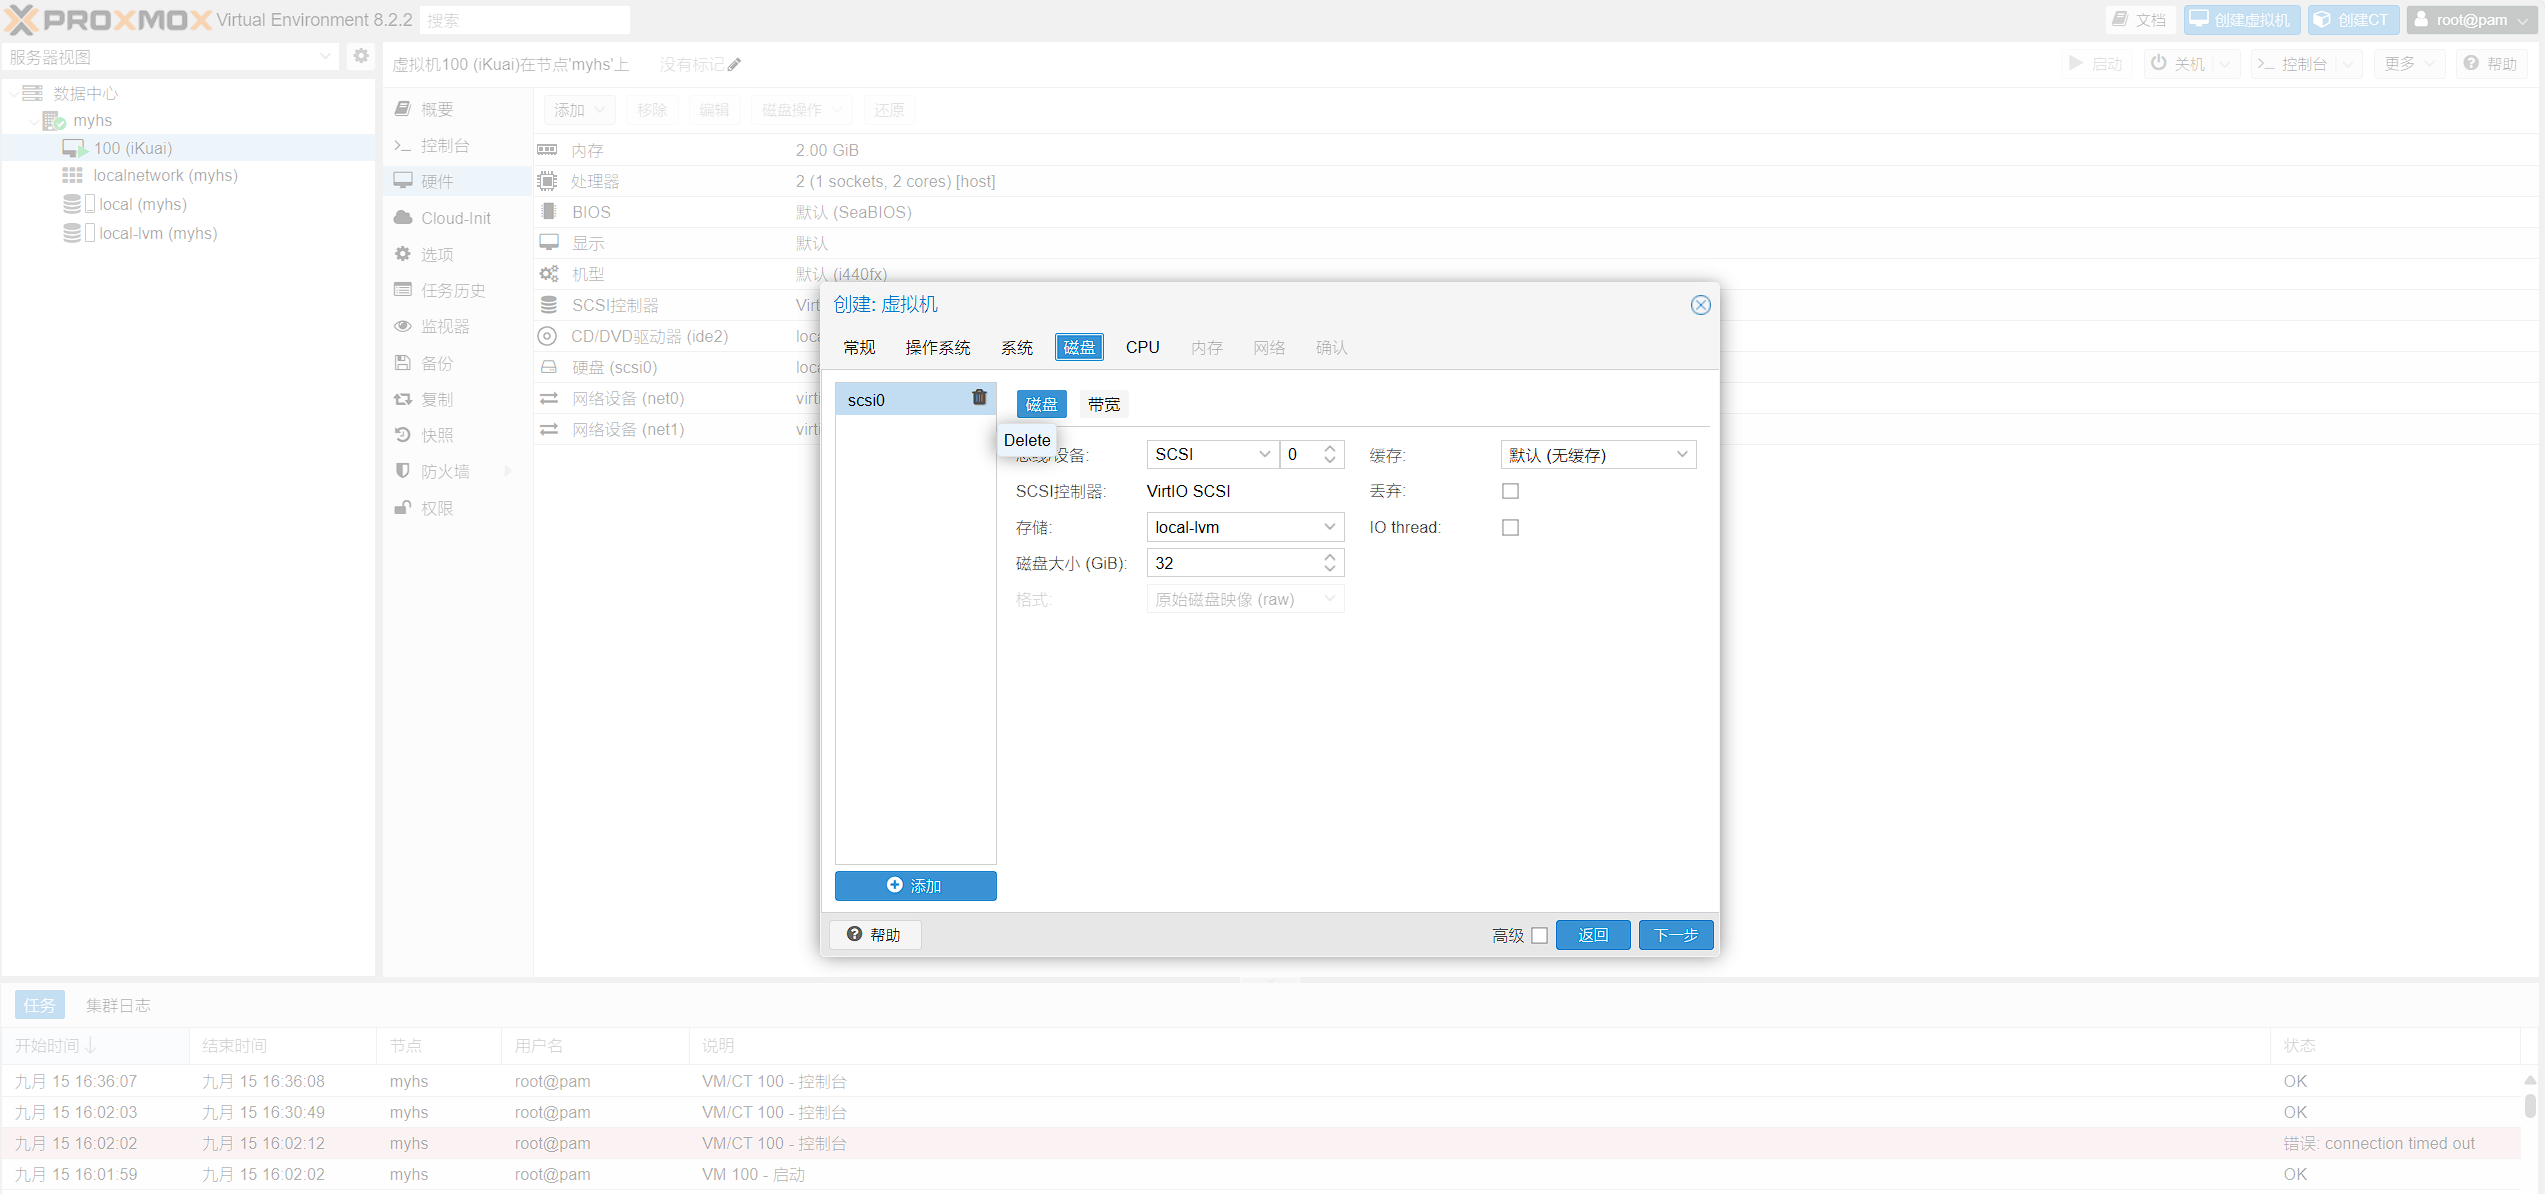Open the Bandwidth (带宽) sub-tab
Image resolution: width=2545 pixels, height=1194 pixels.
(x=1104, y=404)
